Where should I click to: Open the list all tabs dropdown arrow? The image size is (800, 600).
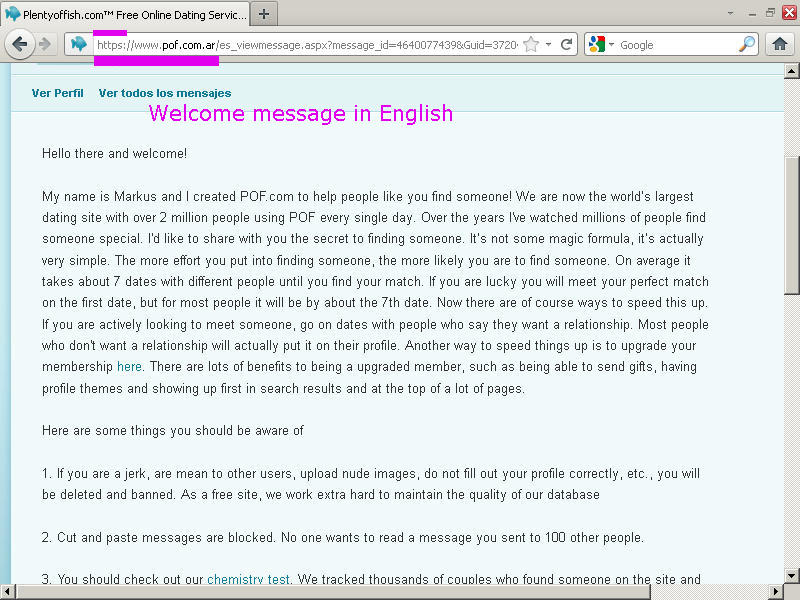pos(731,13)
